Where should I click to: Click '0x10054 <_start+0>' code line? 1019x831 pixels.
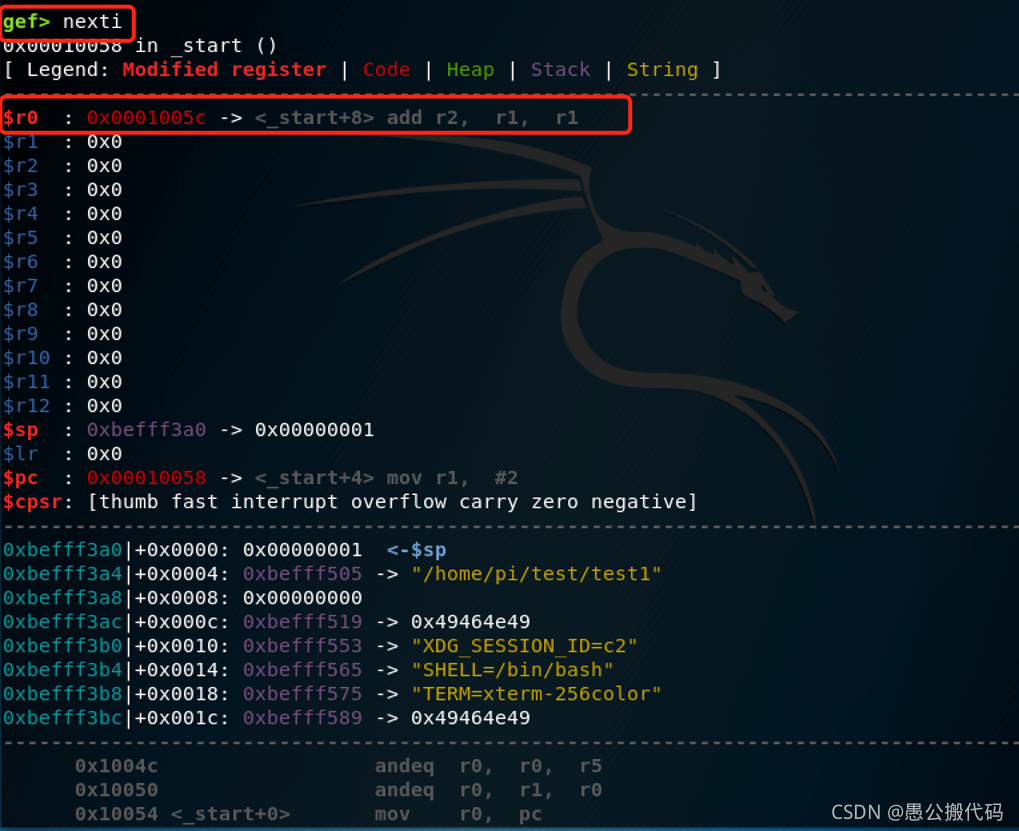182,815
